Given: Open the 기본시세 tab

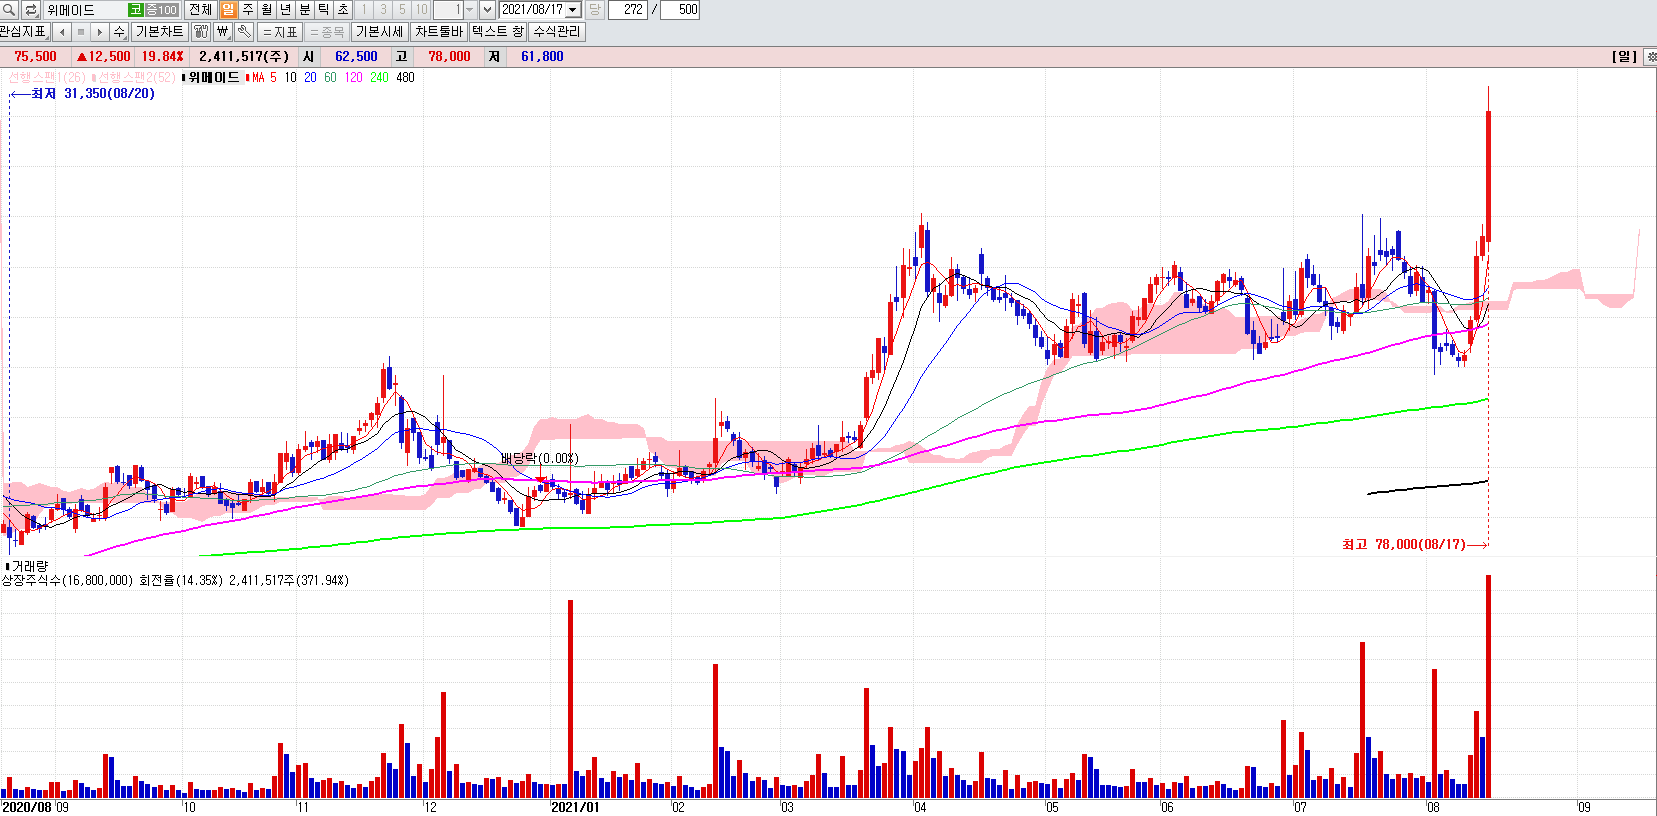Looking at the screenshot, I should tap(380, 32).
